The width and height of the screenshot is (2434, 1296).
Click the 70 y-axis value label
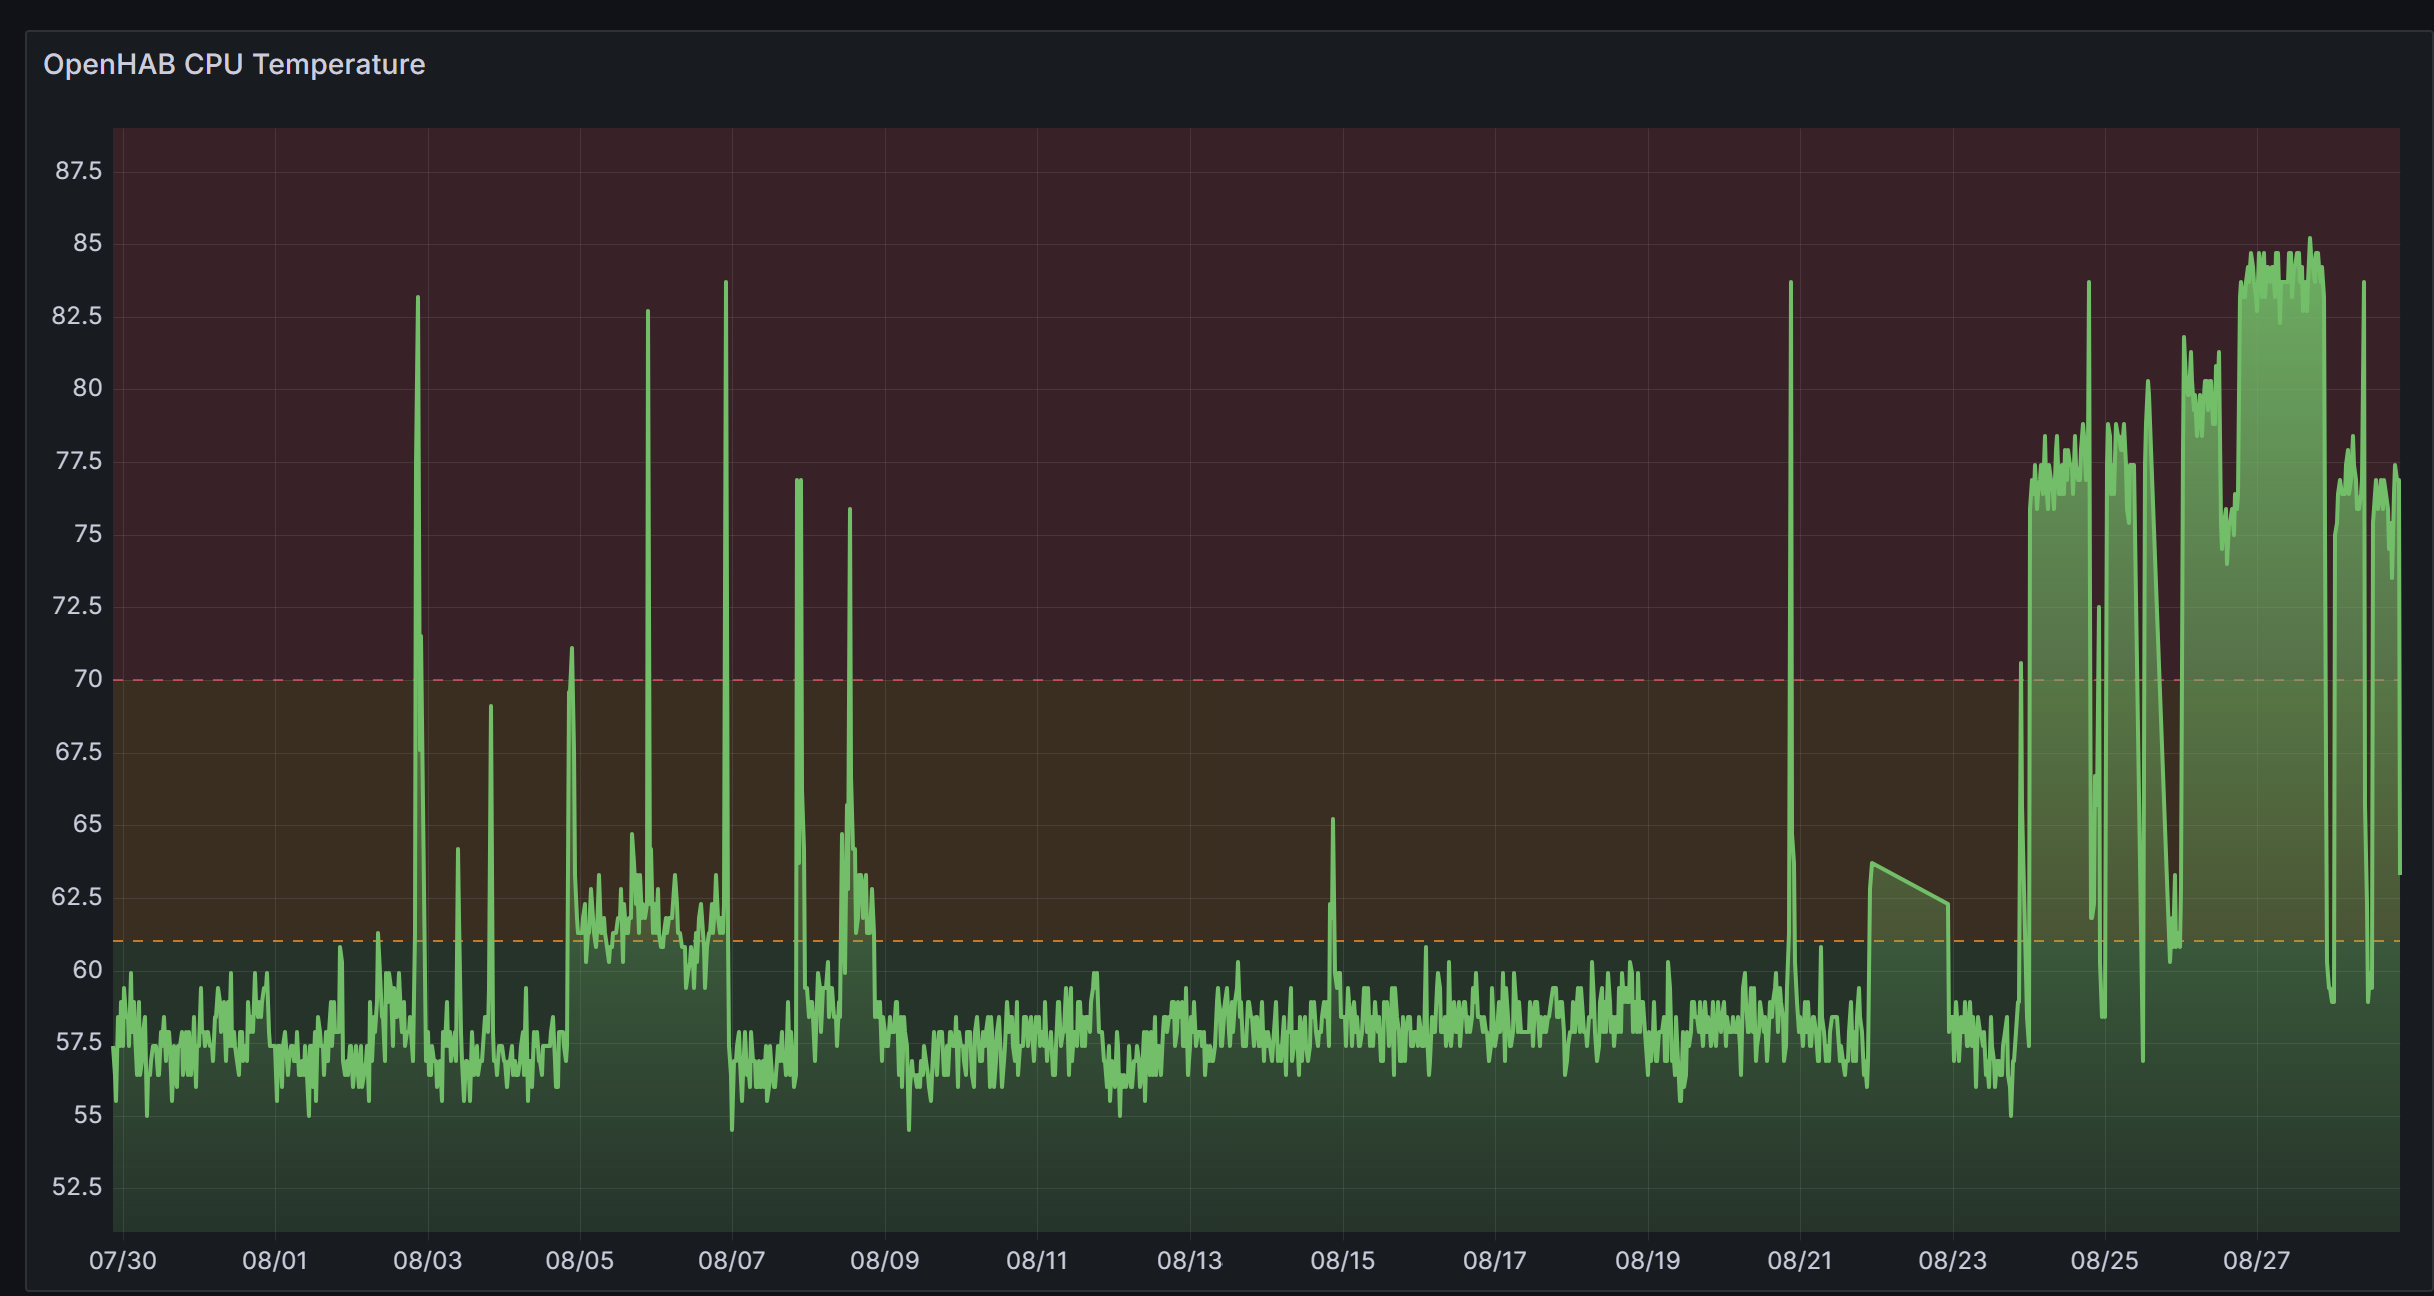(88, 679)
